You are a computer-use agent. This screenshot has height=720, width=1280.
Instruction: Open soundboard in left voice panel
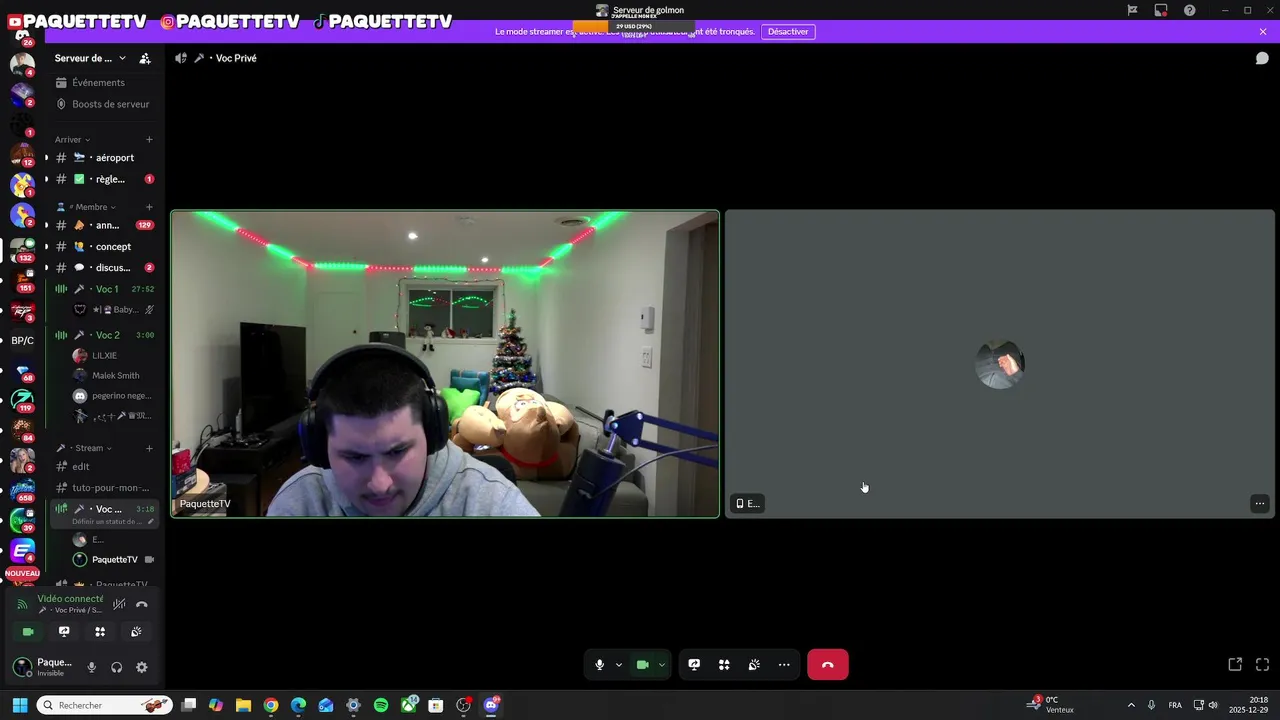136,632
